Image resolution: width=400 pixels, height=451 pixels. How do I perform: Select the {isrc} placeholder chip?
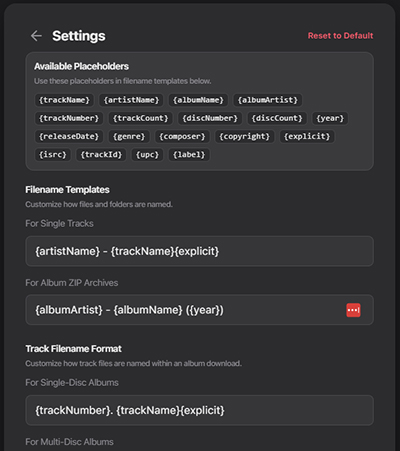(53, 155)
